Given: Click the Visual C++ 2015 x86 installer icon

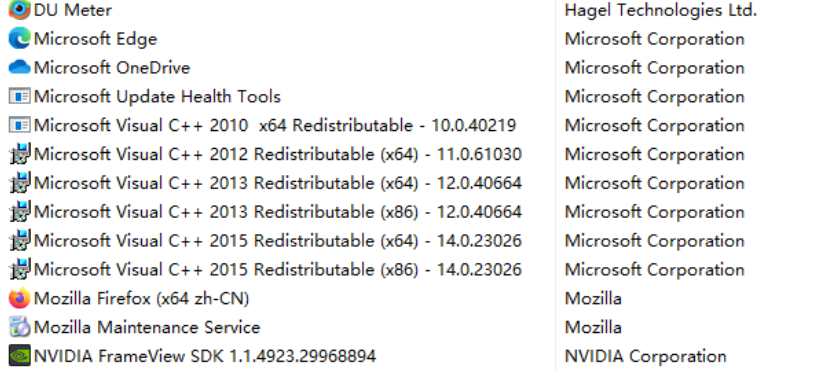Looking at the screenshot, I should click(19, 270).
